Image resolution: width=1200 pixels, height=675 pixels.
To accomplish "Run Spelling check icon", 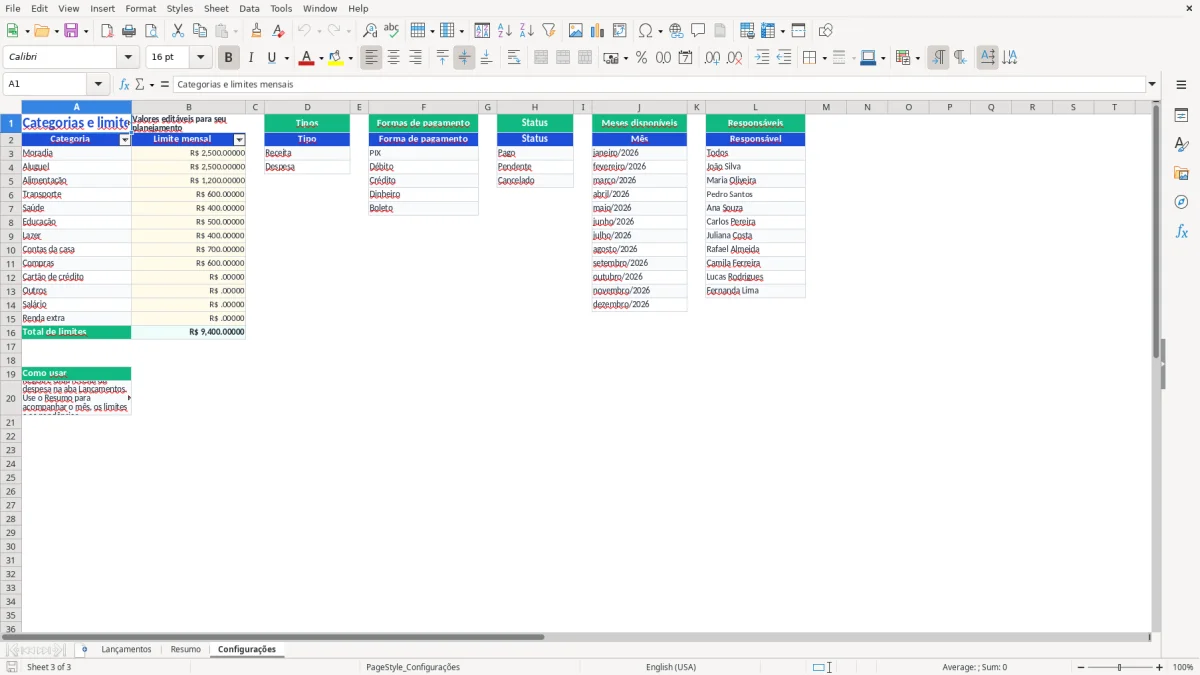I will (x=392, y=31).
